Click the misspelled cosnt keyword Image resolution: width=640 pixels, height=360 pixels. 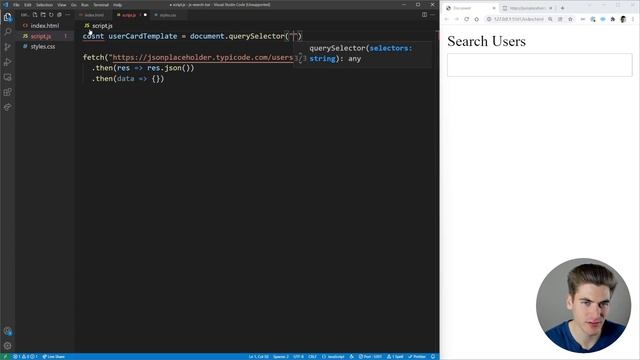(93, 36)
